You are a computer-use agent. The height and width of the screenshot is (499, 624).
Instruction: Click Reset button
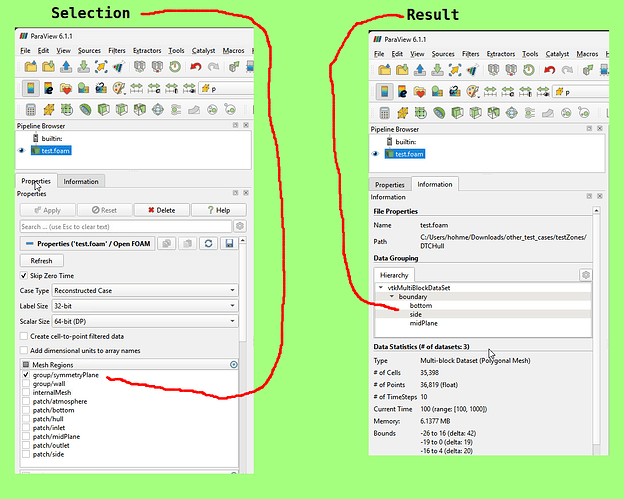[105, 210]
